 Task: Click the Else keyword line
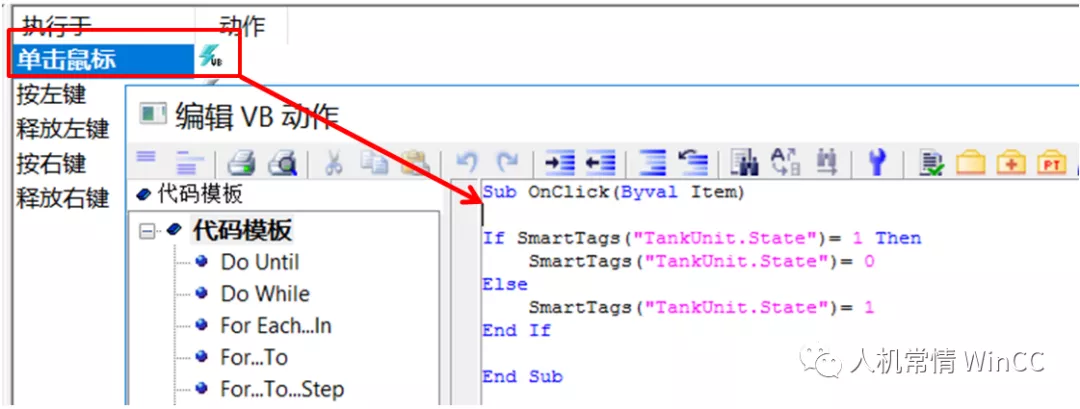(x=505, y=284)
